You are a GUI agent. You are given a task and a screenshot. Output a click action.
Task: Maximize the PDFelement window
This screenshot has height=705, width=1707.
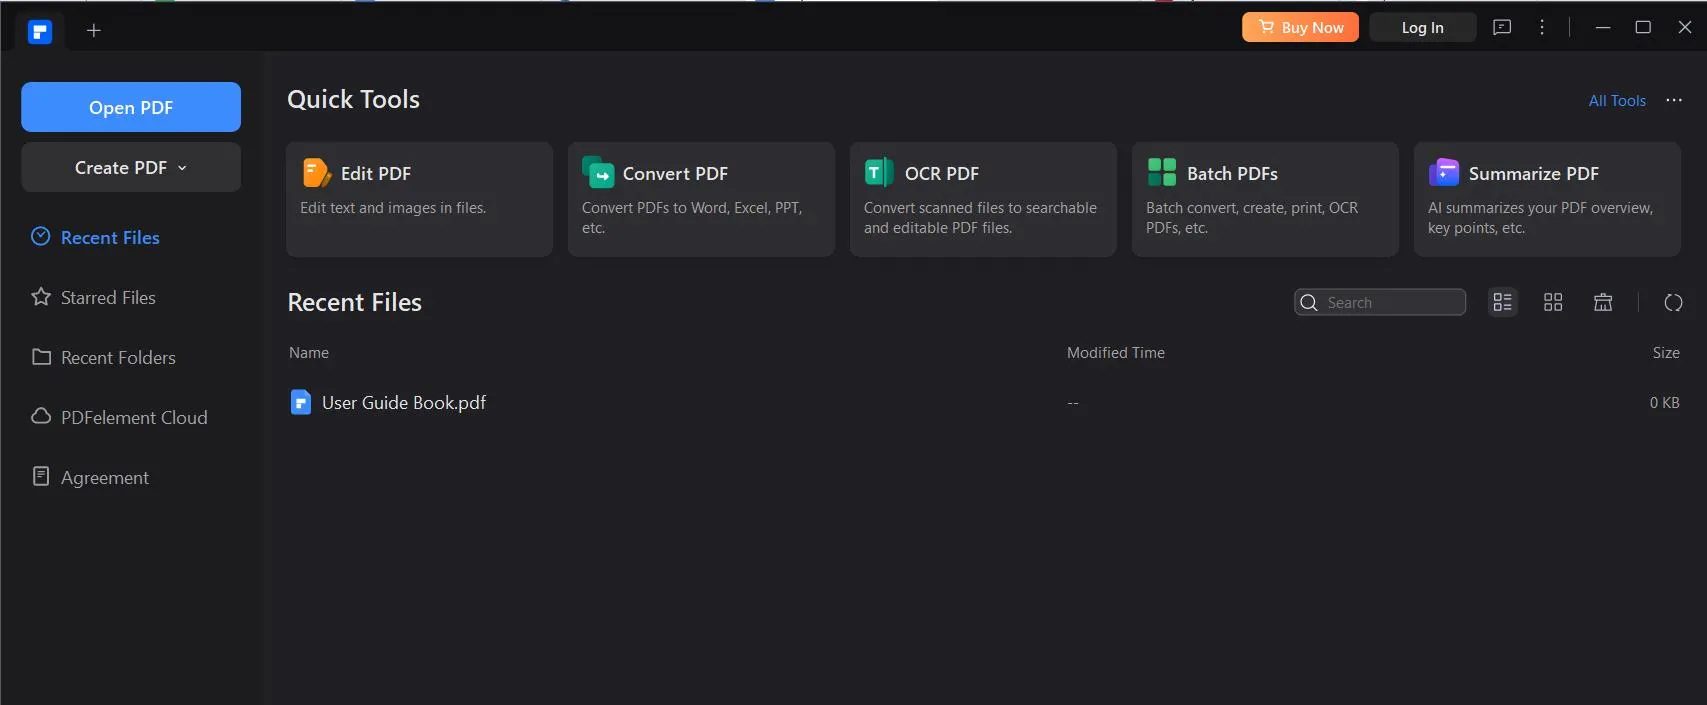(1643, 27)
